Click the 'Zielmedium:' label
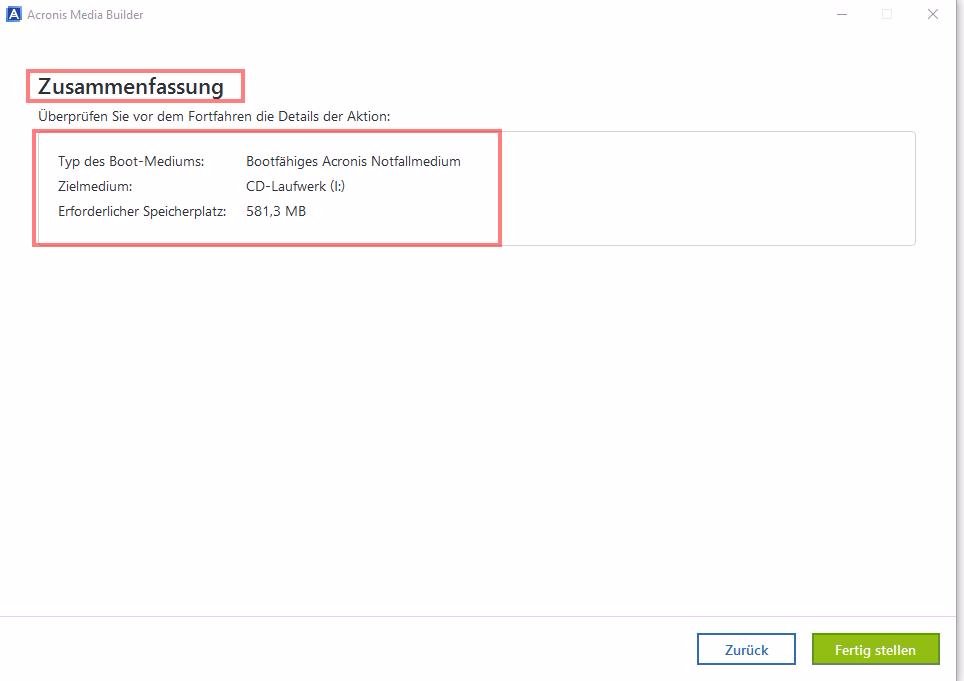964x681 pixels. point(95,186)
